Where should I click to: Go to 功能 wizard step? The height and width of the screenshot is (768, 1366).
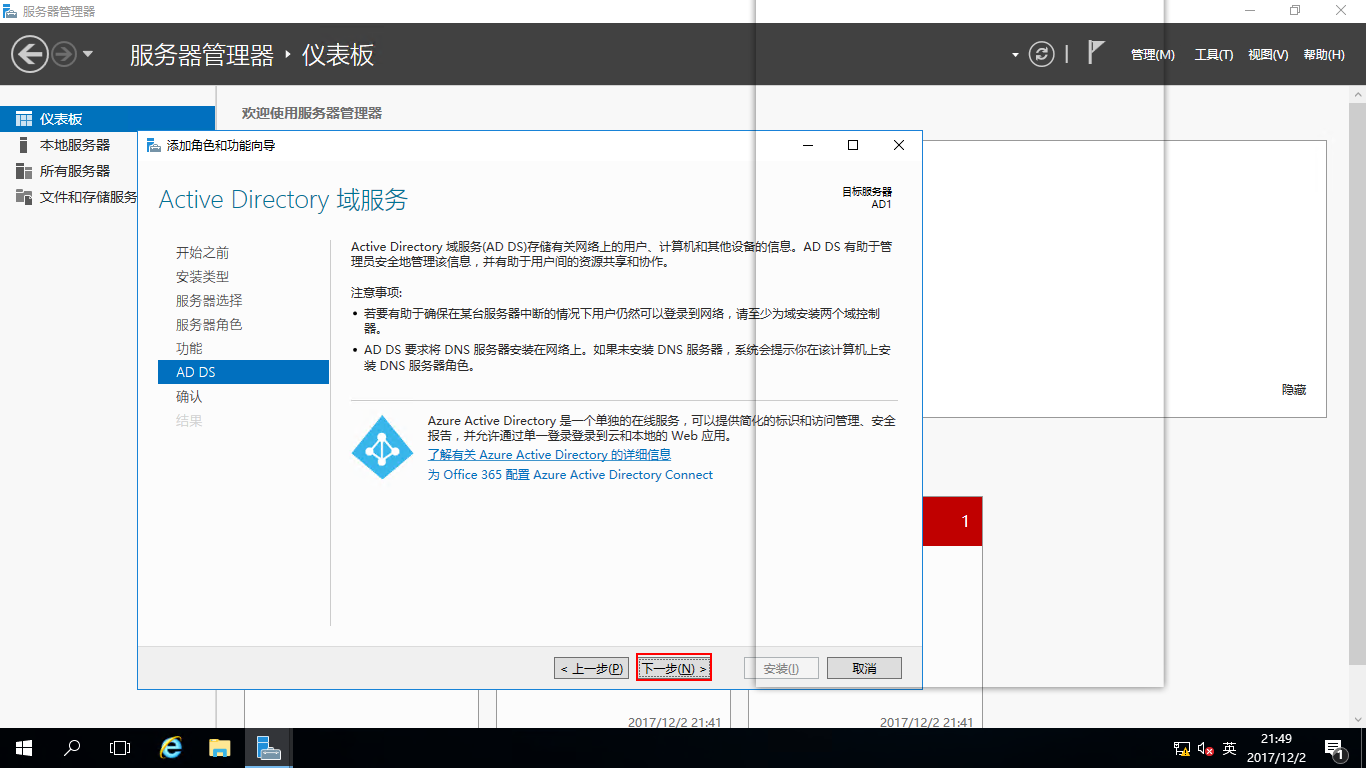pos(189,349)
